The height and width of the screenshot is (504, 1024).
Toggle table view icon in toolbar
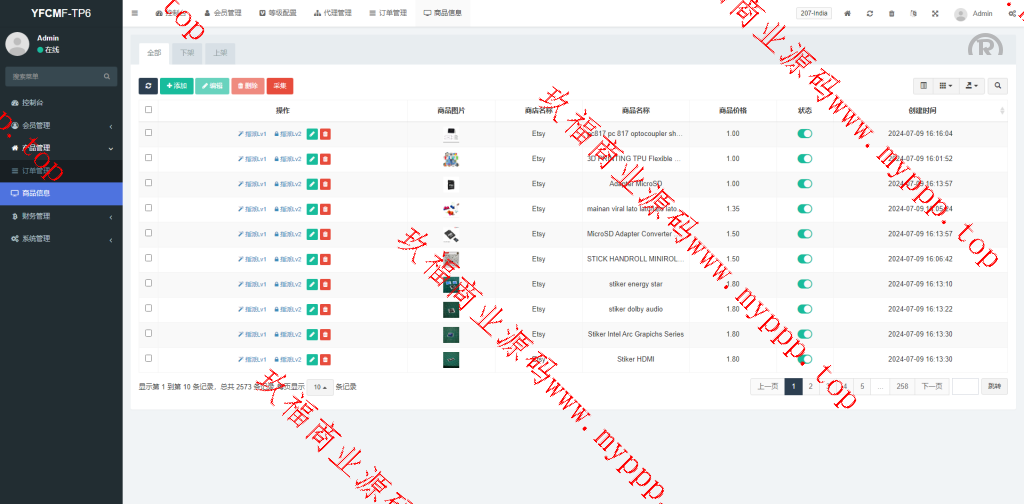coord(924,86)
